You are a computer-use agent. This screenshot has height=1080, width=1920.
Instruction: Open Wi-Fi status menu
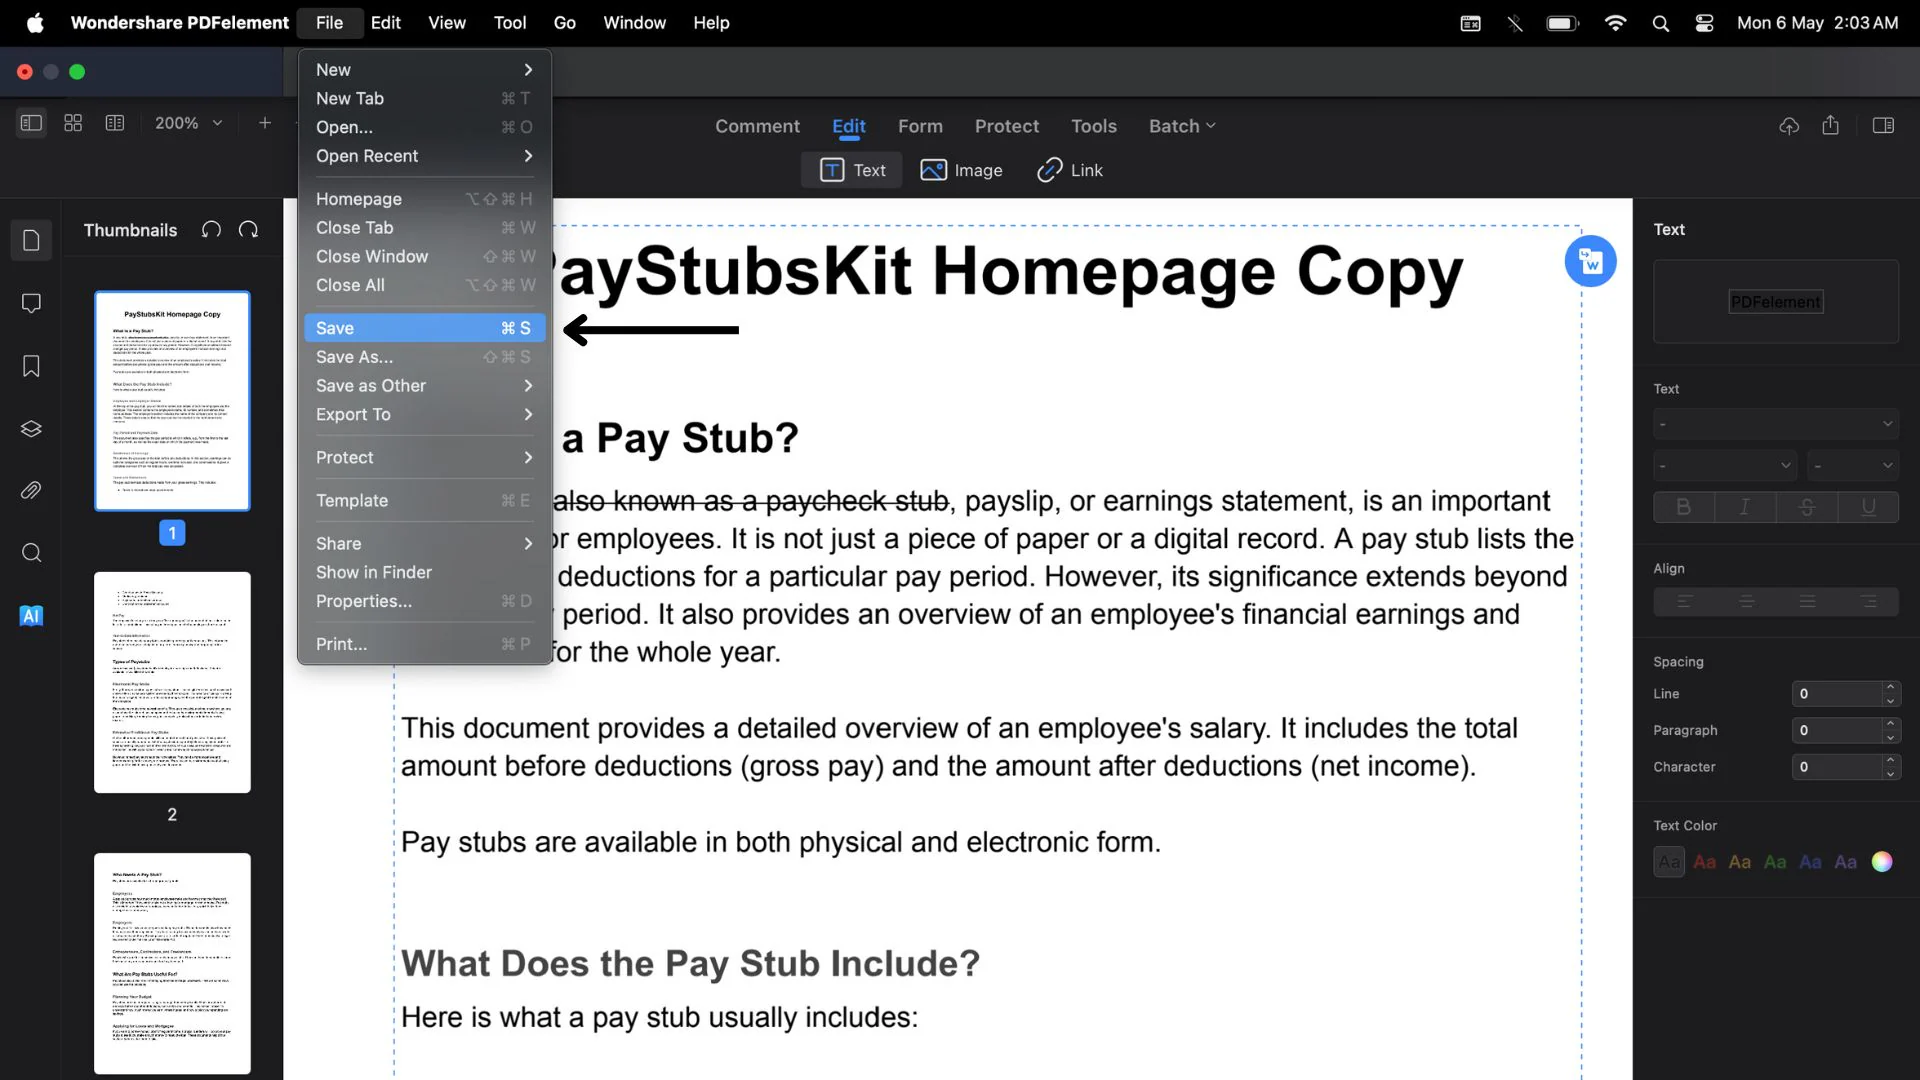point(1615,23)
